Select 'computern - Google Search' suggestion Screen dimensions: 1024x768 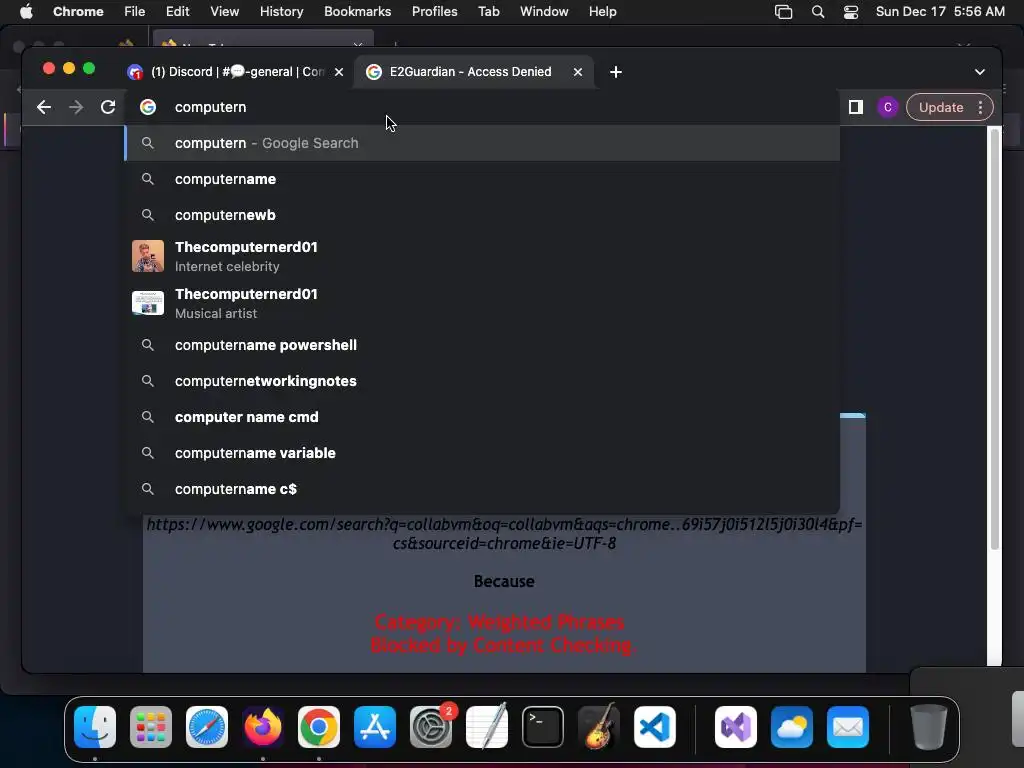(482, 143)
